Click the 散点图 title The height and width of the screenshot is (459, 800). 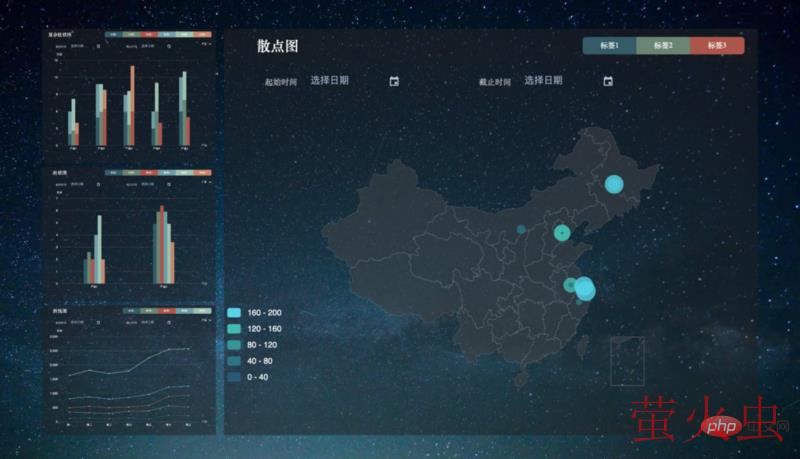click(x=277, y=46)
